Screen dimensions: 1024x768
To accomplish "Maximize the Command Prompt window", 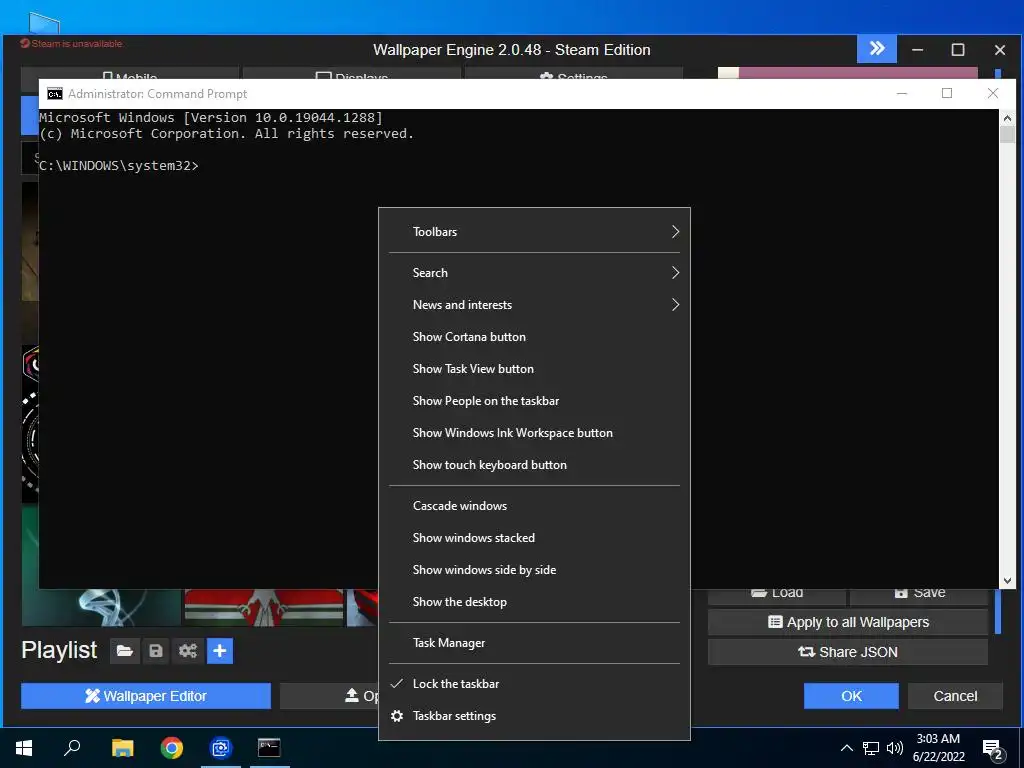I will point(947,93).
